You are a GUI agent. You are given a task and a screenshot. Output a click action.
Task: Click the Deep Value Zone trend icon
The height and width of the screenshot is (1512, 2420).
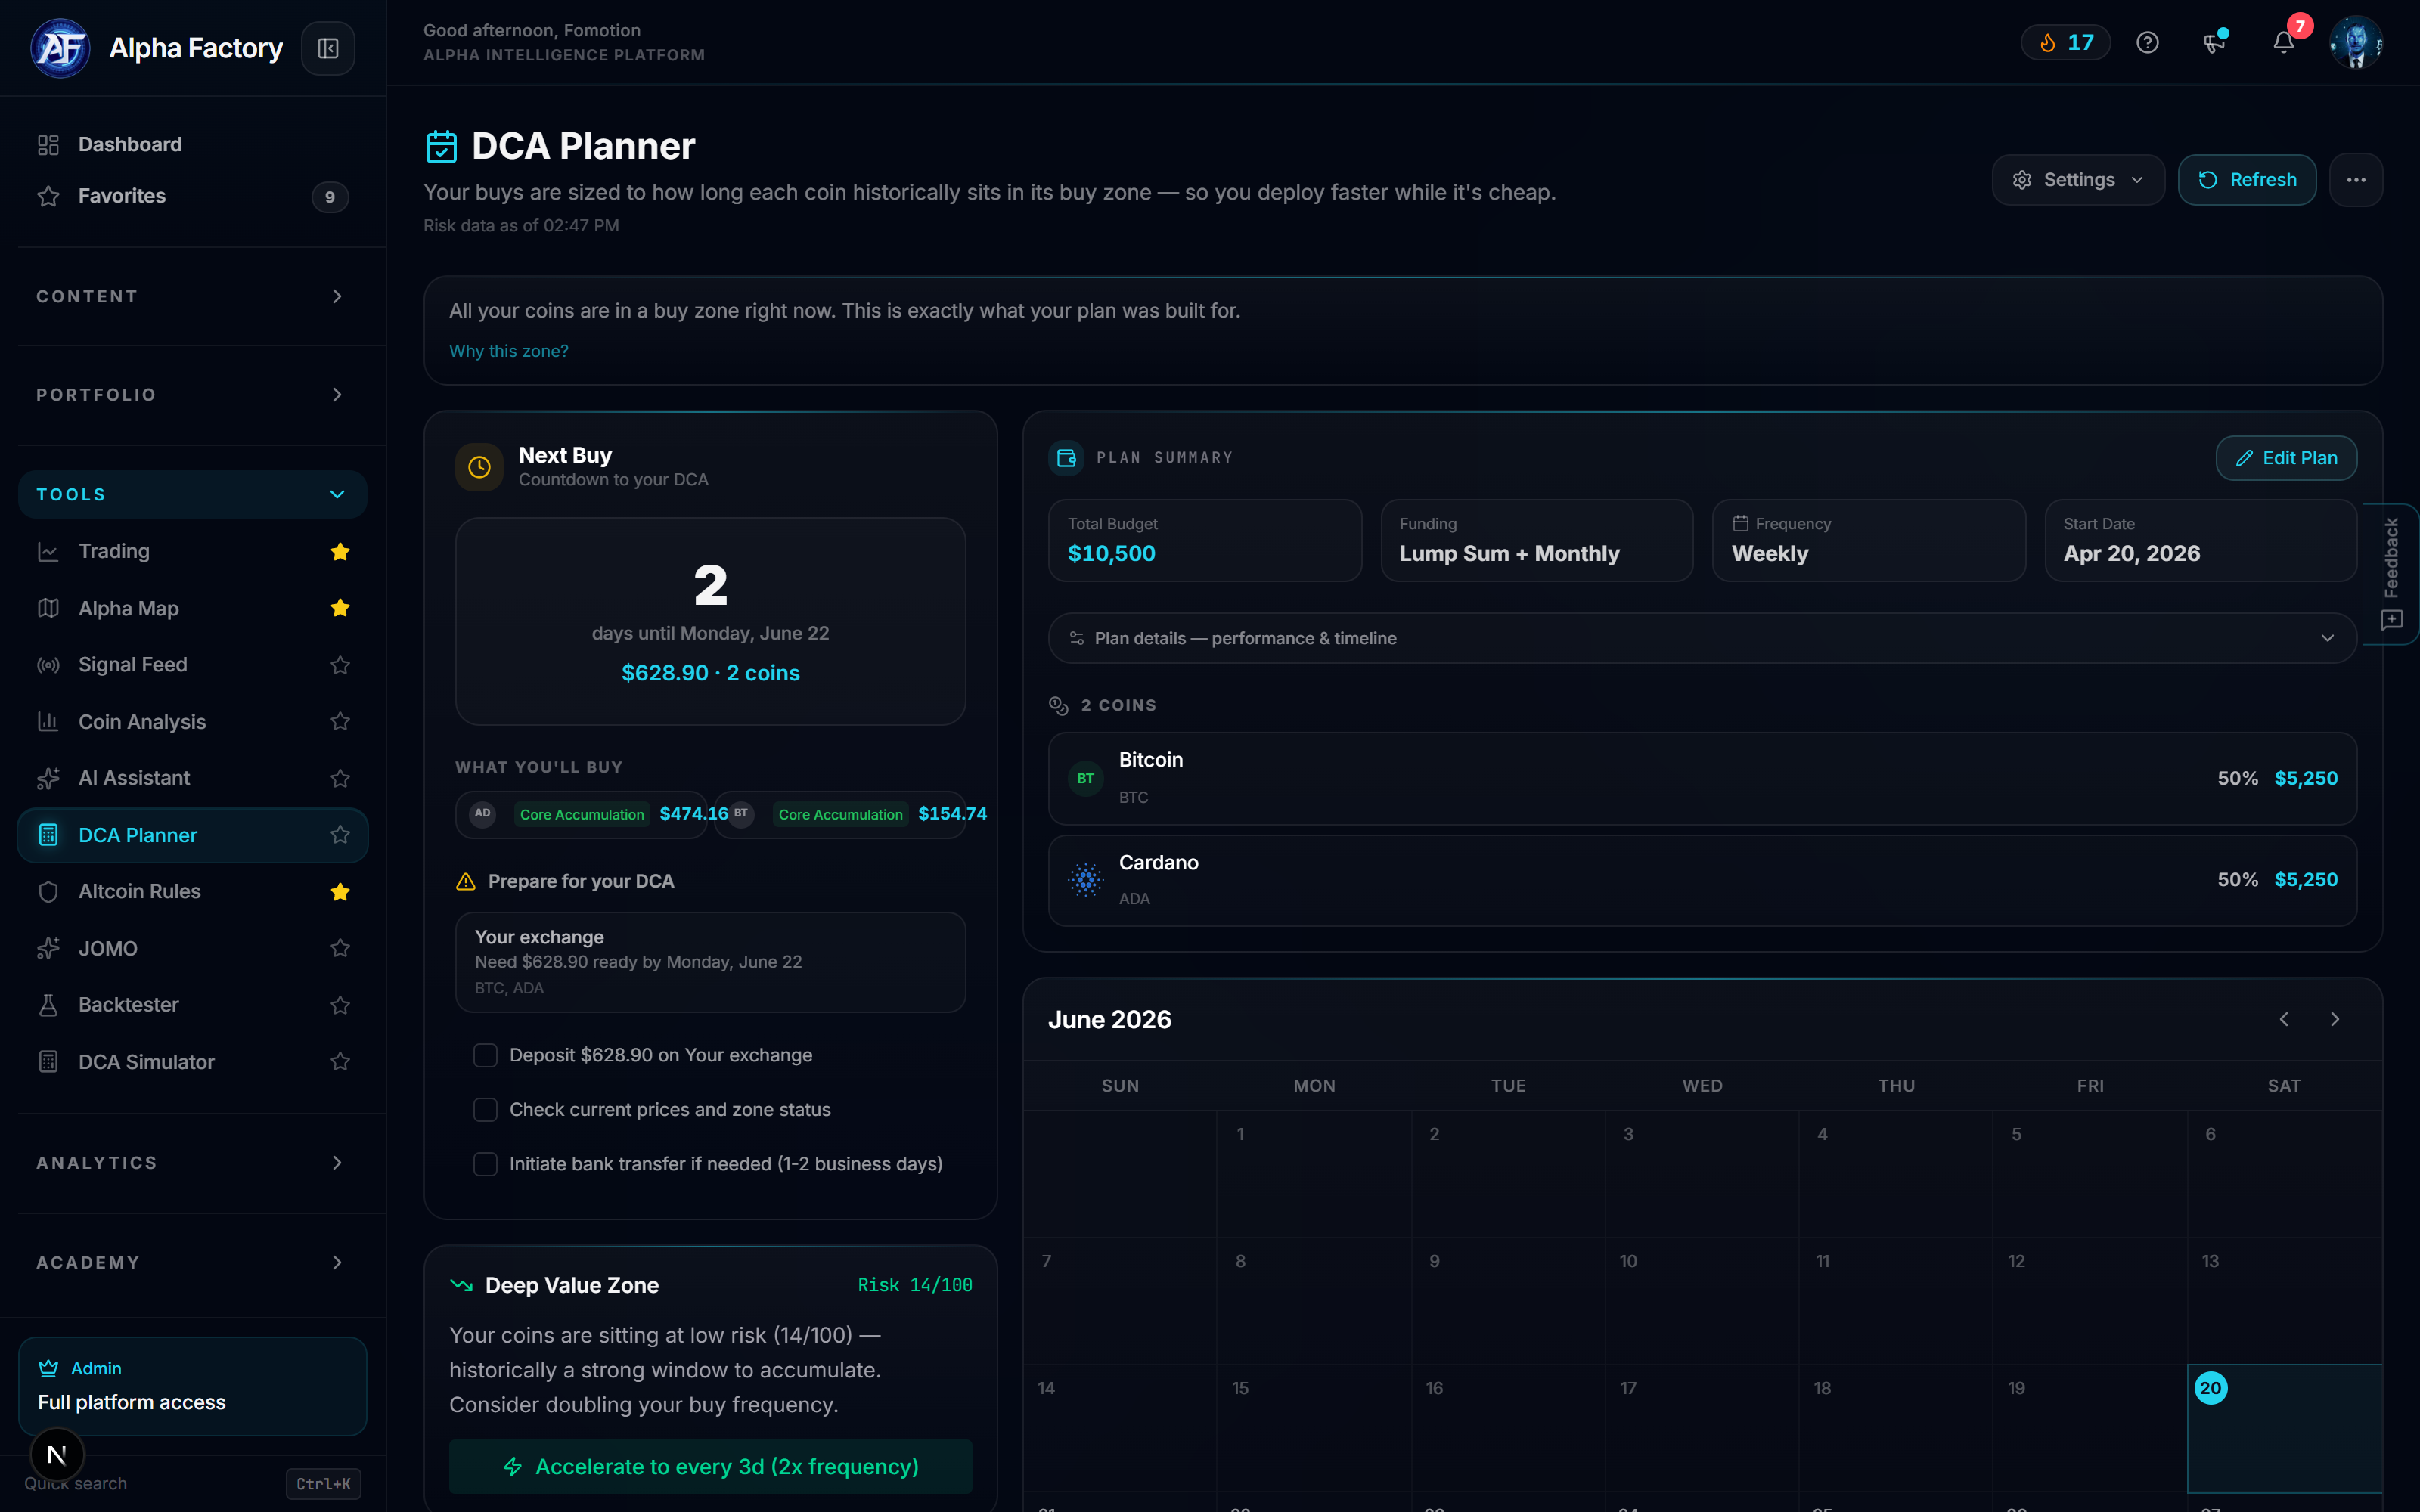point(461,1285)
